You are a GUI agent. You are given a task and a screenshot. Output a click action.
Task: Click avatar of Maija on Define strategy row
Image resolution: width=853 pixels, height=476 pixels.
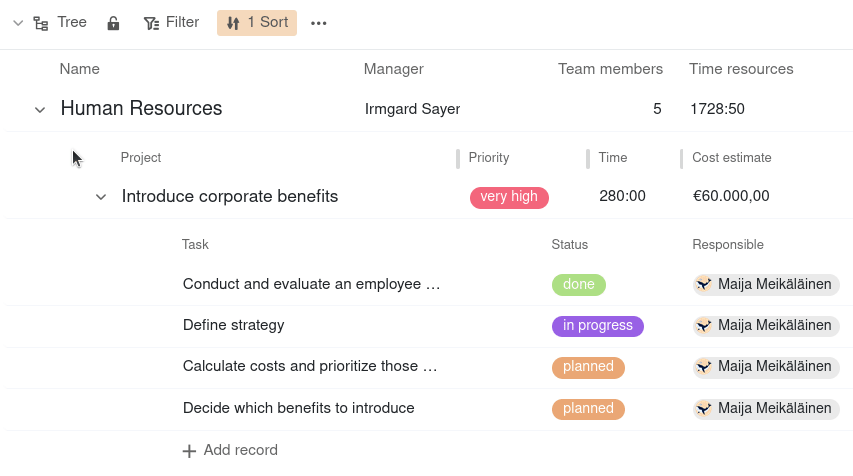coord(704,325)
